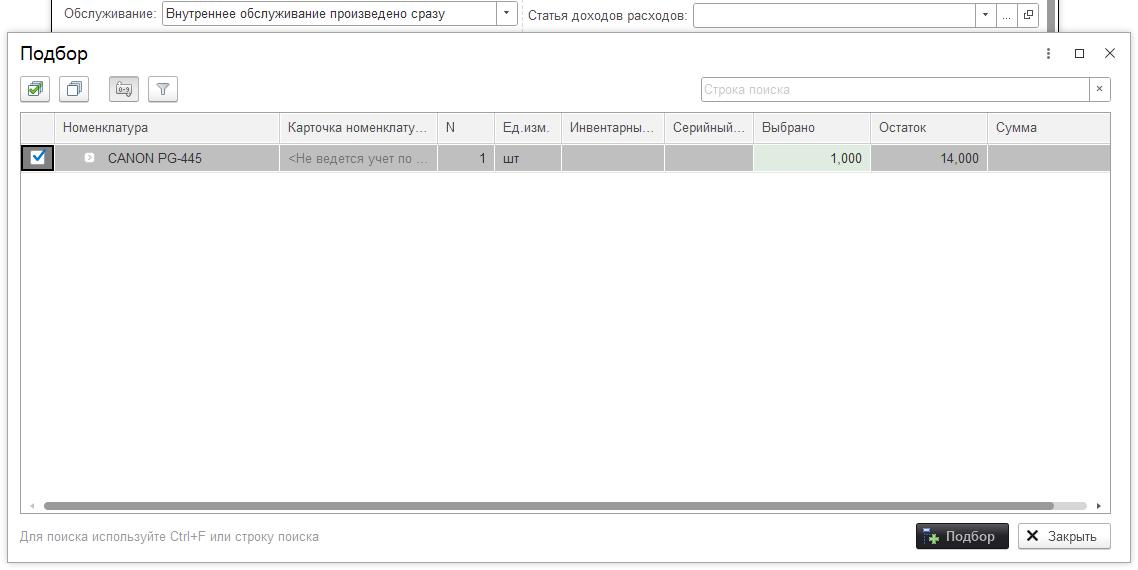This screenshot has height=570, width=1138.
Task: Click the uncheck all rows icon
Action: [74, 89]
